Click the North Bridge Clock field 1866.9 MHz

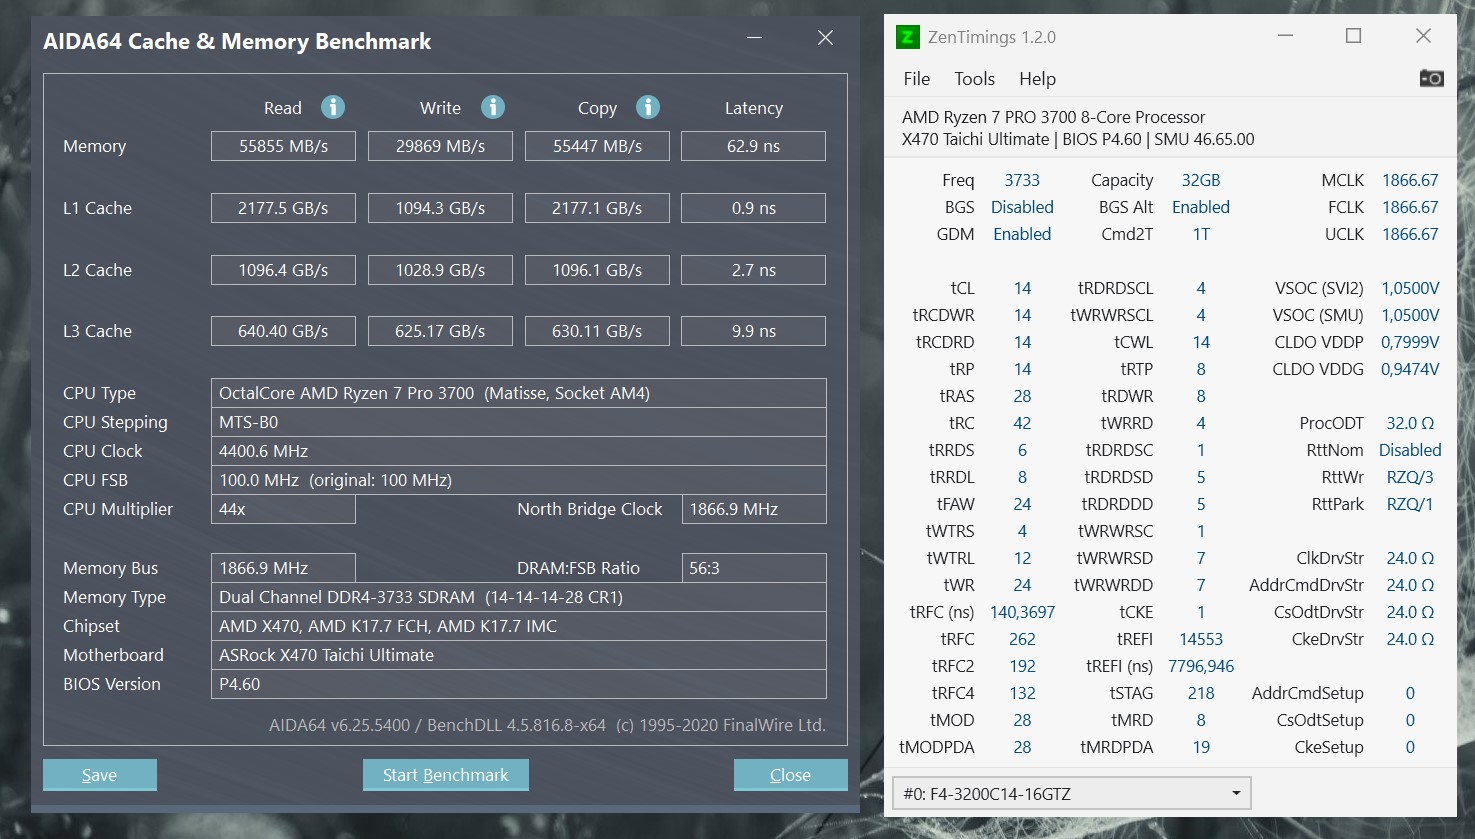coord(753,509)
